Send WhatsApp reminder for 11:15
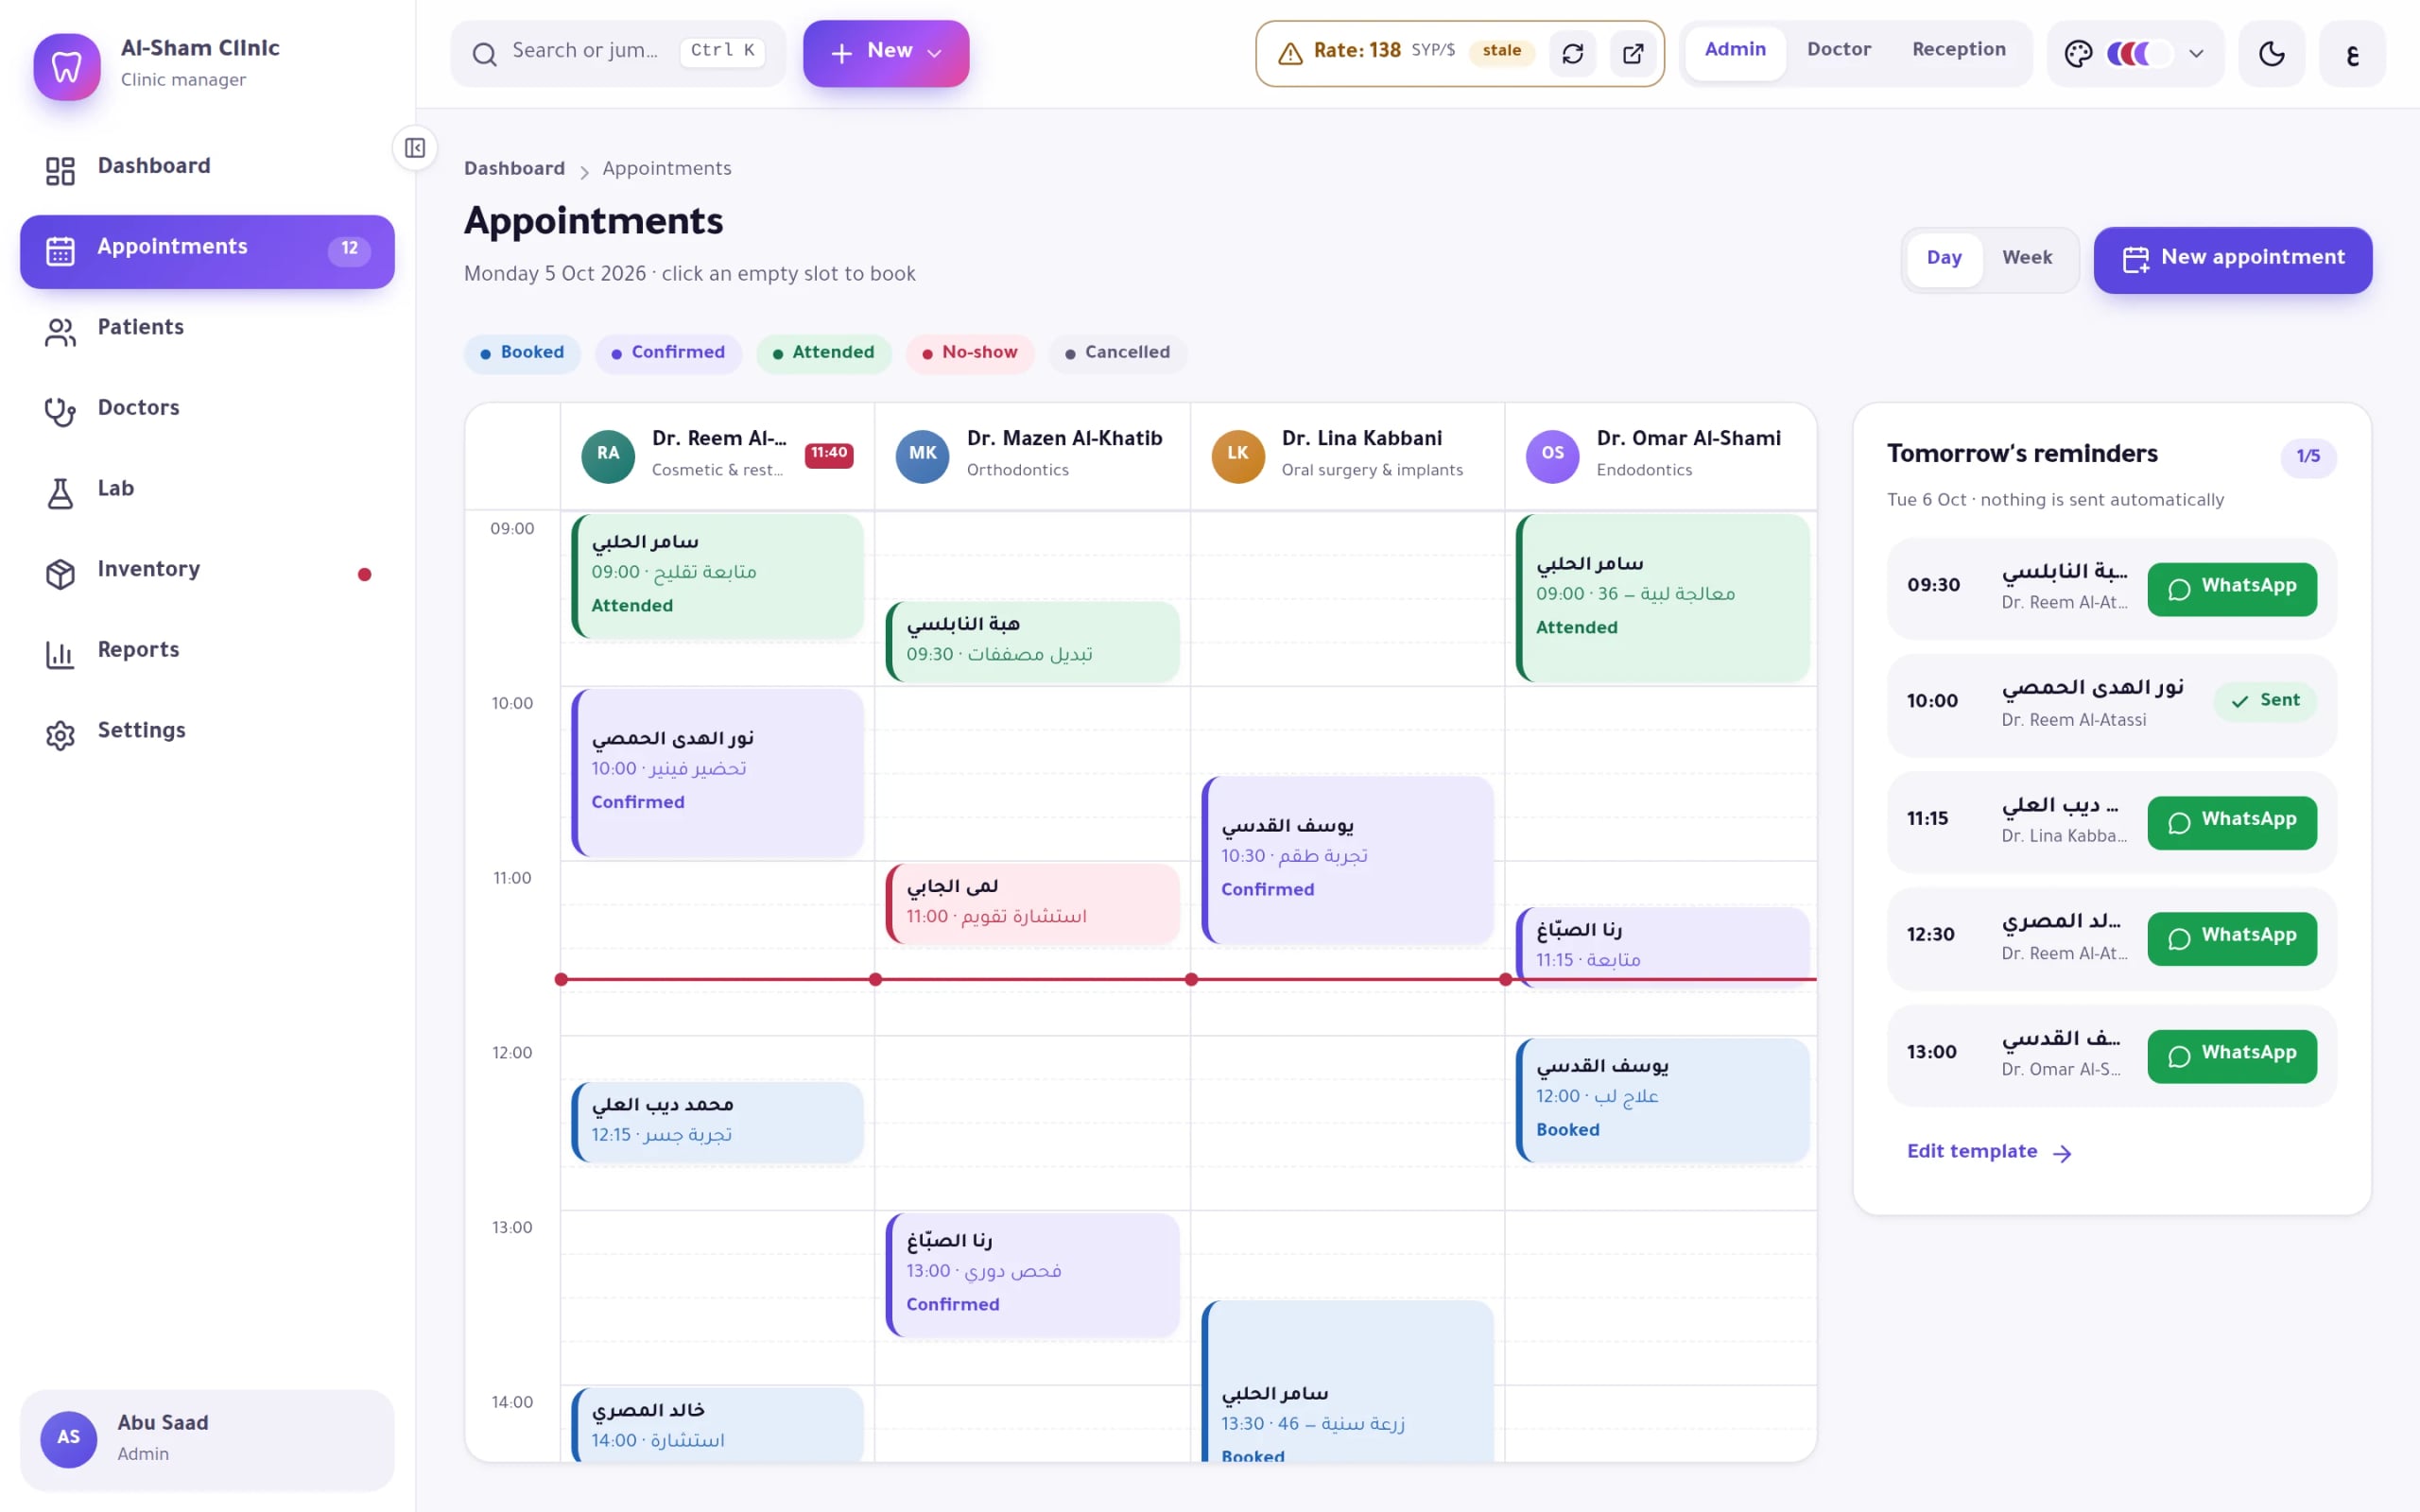Image resolution: width=2420 pixels, height=1512 pixels. pos(2232,823)
